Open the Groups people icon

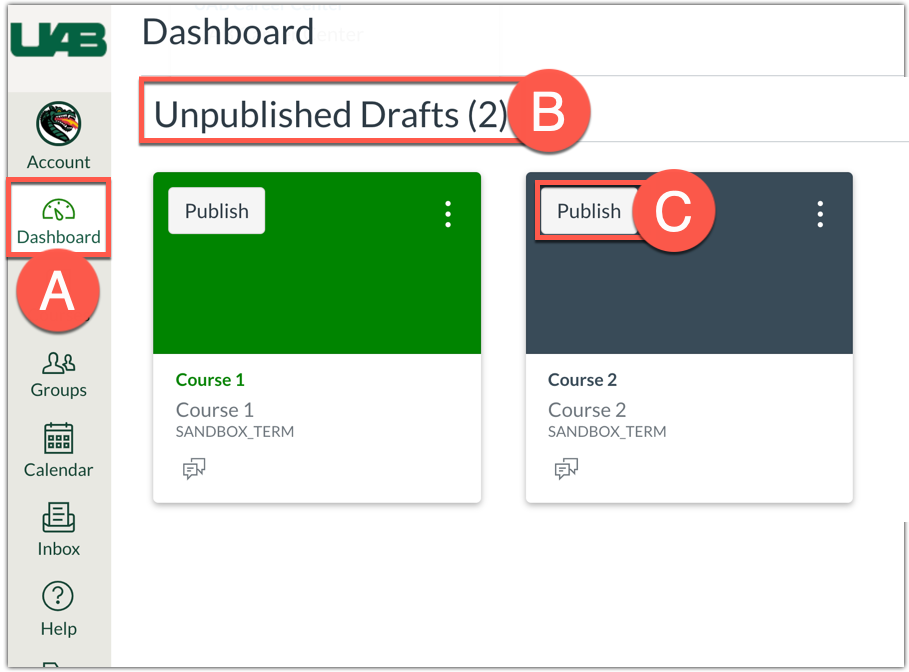point(58,361)
